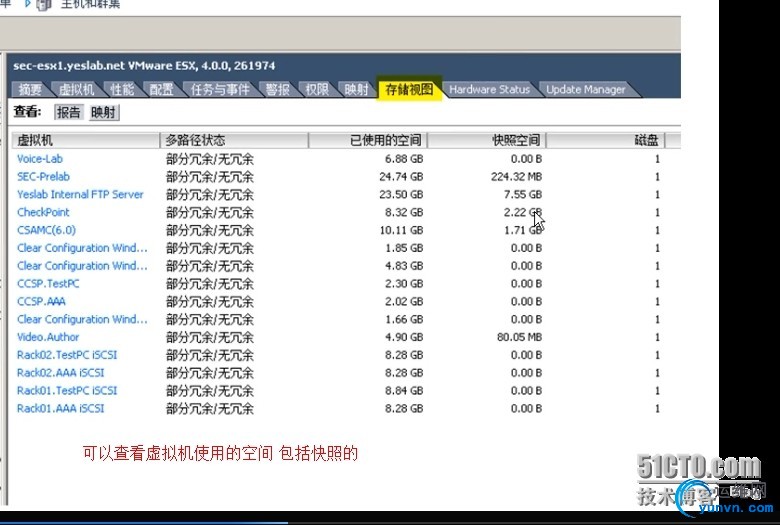Sort by the 多路径状态 column header
Screen dimensions: 780x525
click(234, 140)
